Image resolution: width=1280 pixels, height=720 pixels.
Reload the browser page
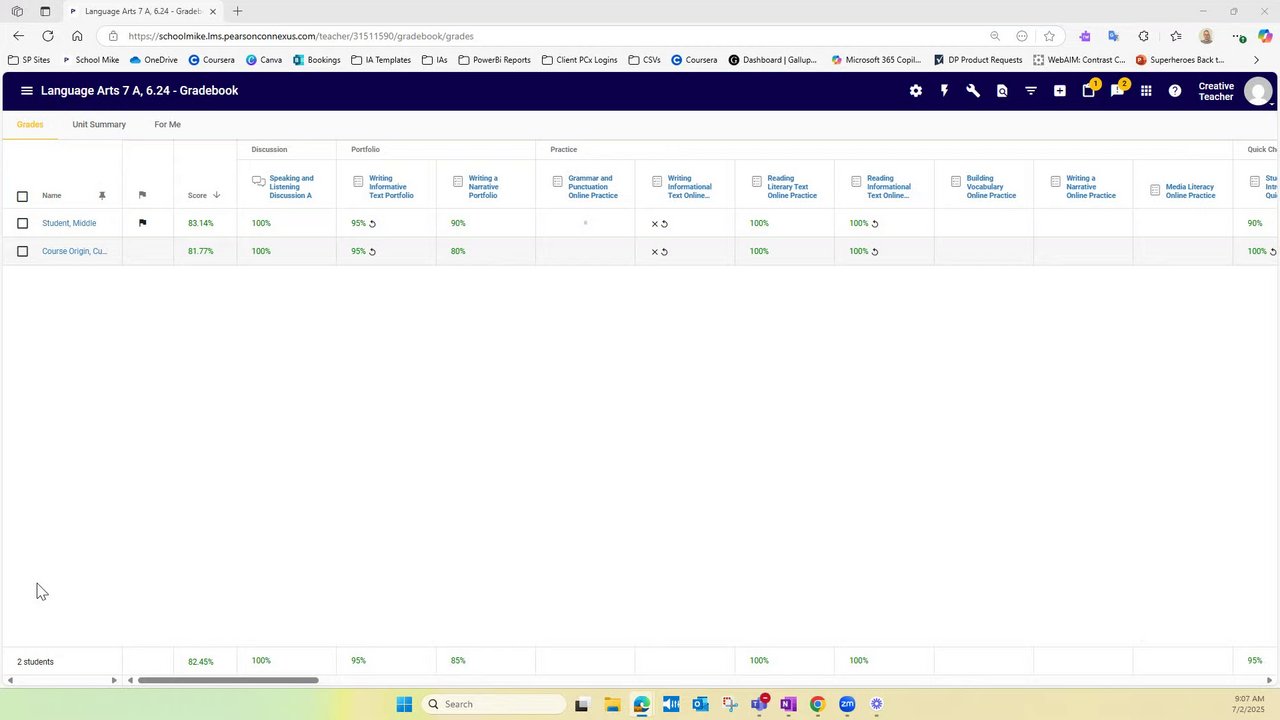point(47,36)
